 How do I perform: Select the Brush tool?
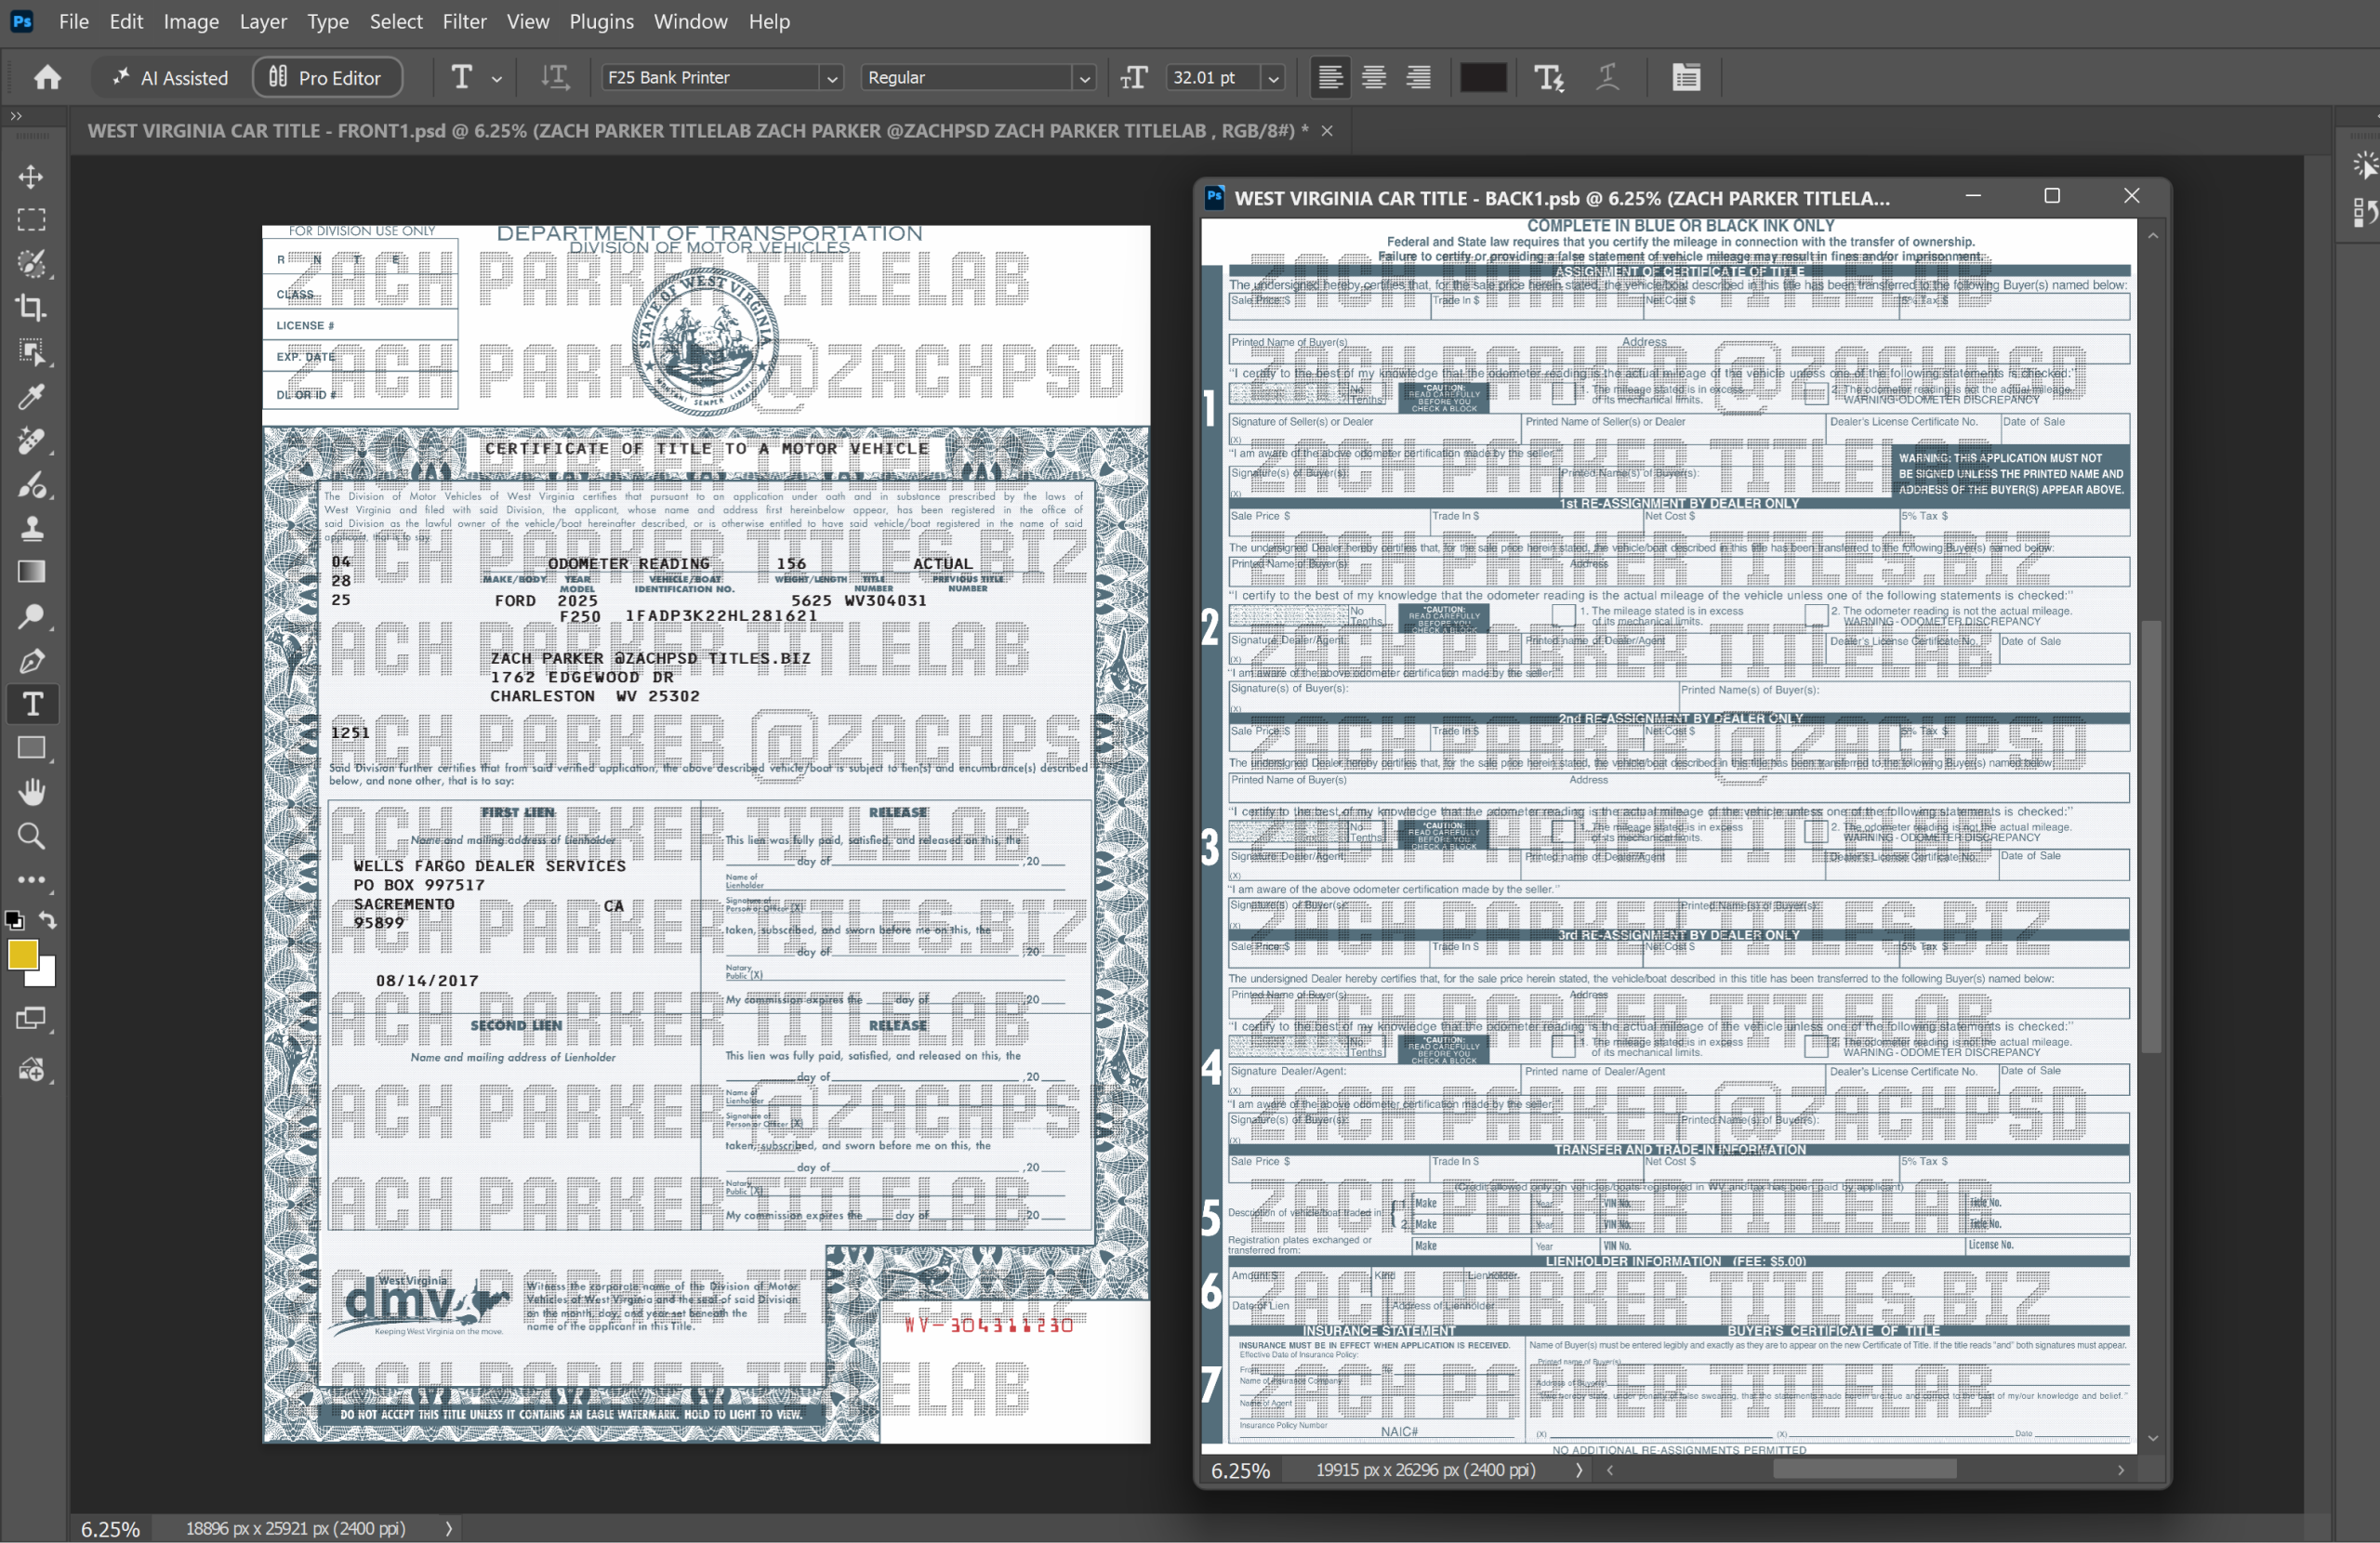[31, 485]
